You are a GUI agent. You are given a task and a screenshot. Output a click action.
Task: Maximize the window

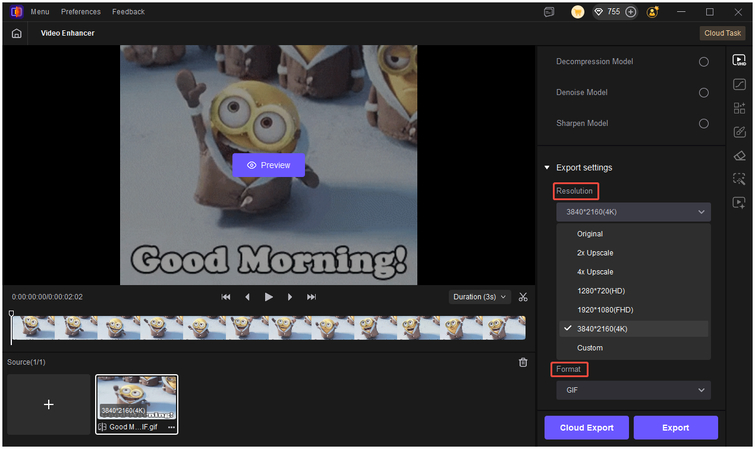pos(710,12)
